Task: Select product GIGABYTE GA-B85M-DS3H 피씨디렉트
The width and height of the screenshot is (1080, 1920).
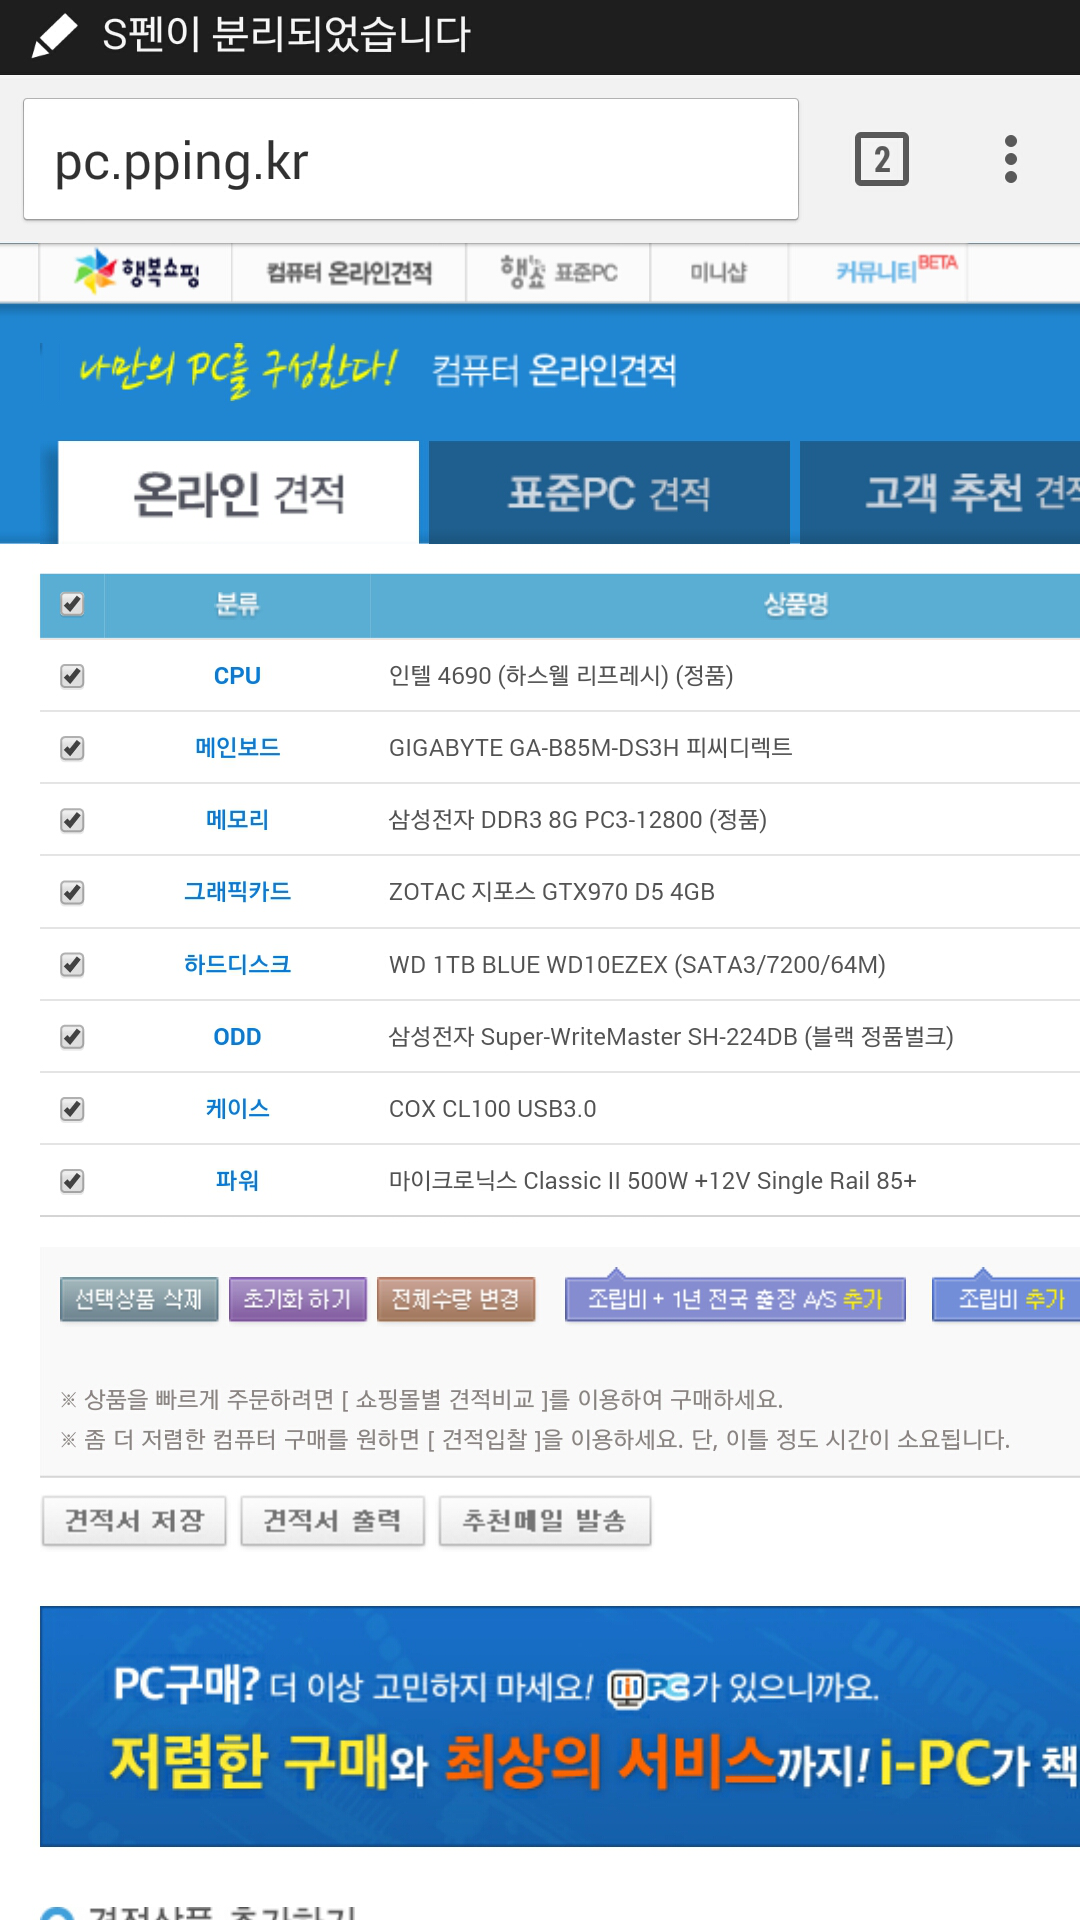Action: click(x=590, y=748)
